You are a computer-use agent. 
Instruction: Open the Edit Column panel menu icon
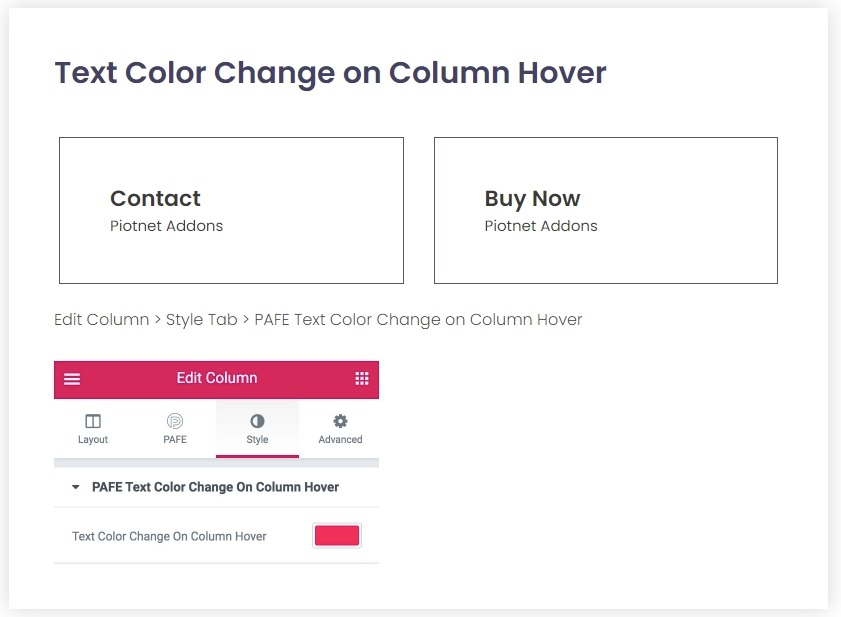click(x=71, y=379)
